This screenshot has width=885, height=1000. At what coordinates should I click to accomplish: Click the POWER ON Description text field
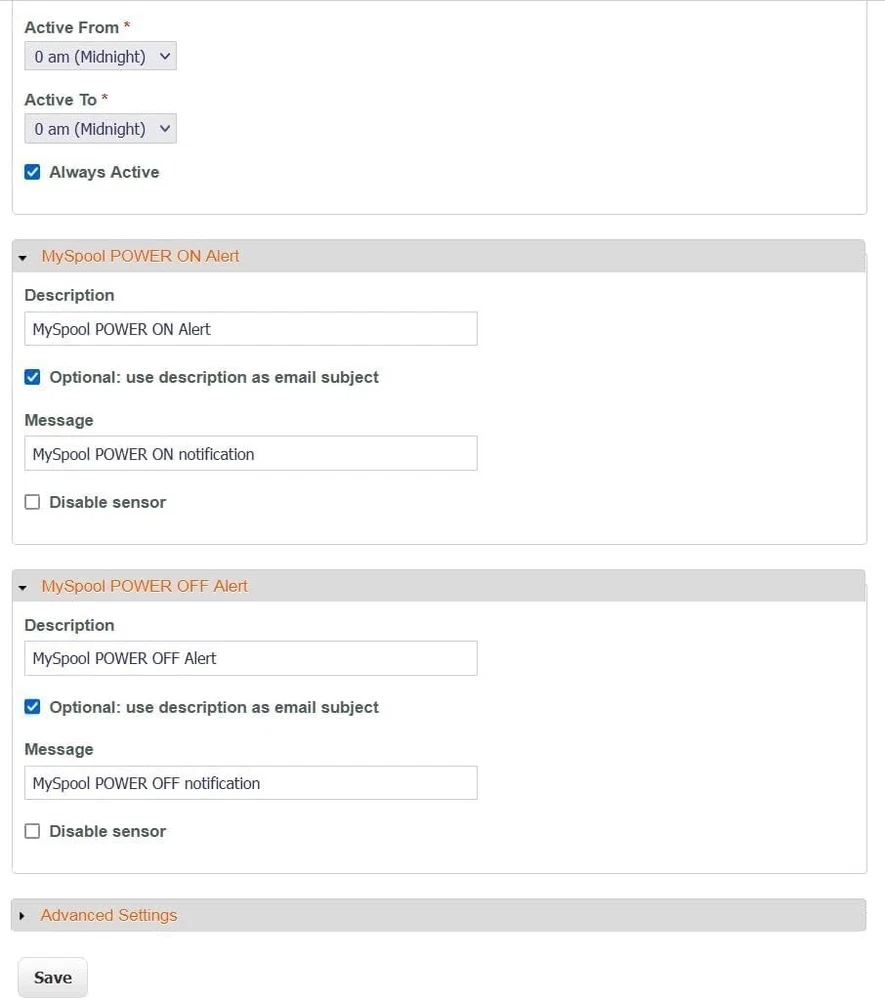[x=250, y=329]
